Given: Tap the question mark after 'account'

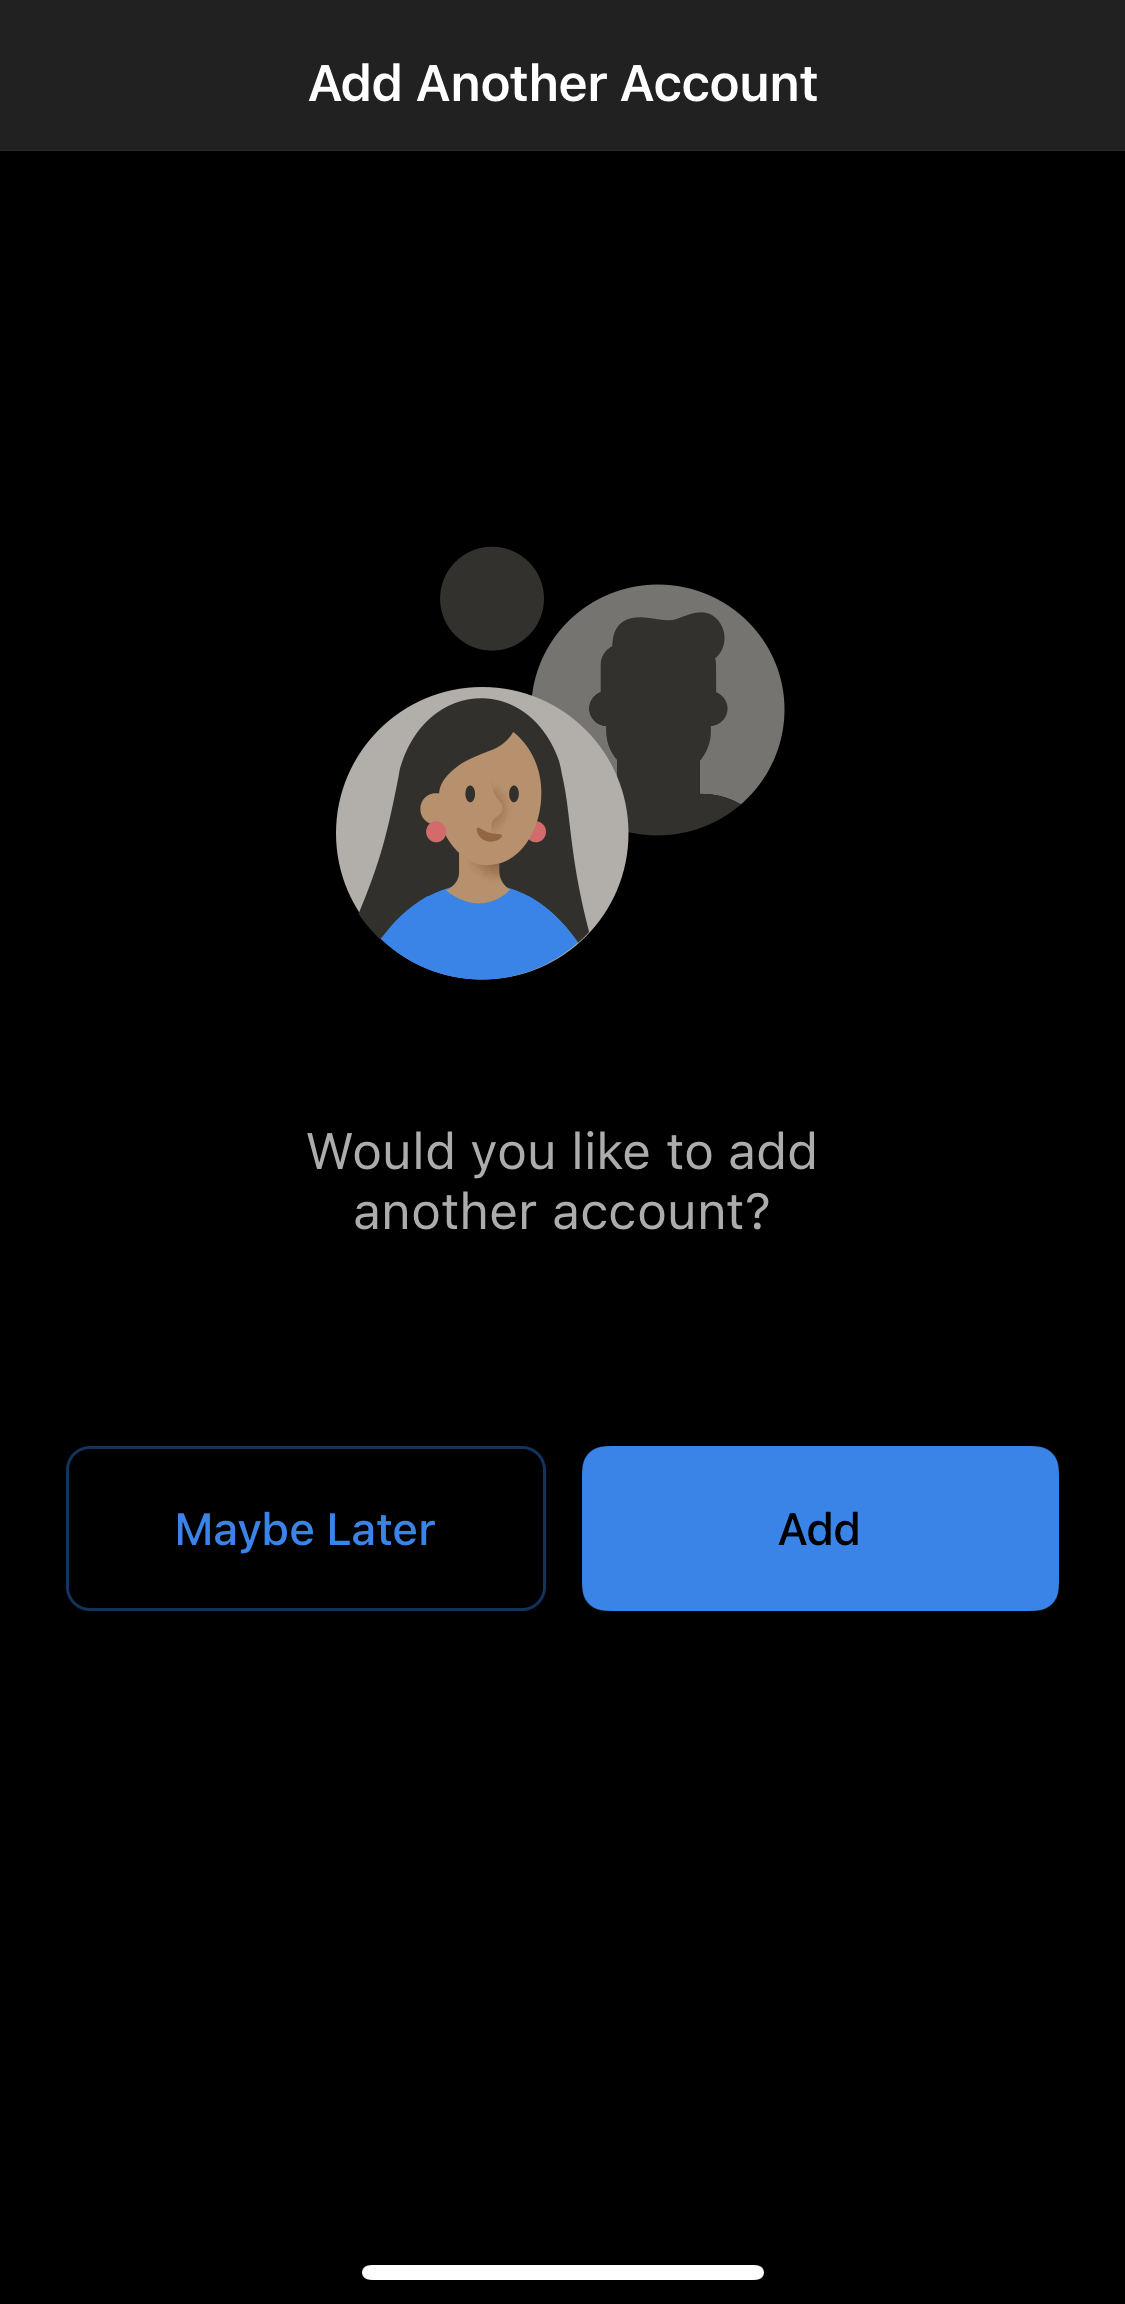Looking at the screenshot, I should [x=757, y=1212].
